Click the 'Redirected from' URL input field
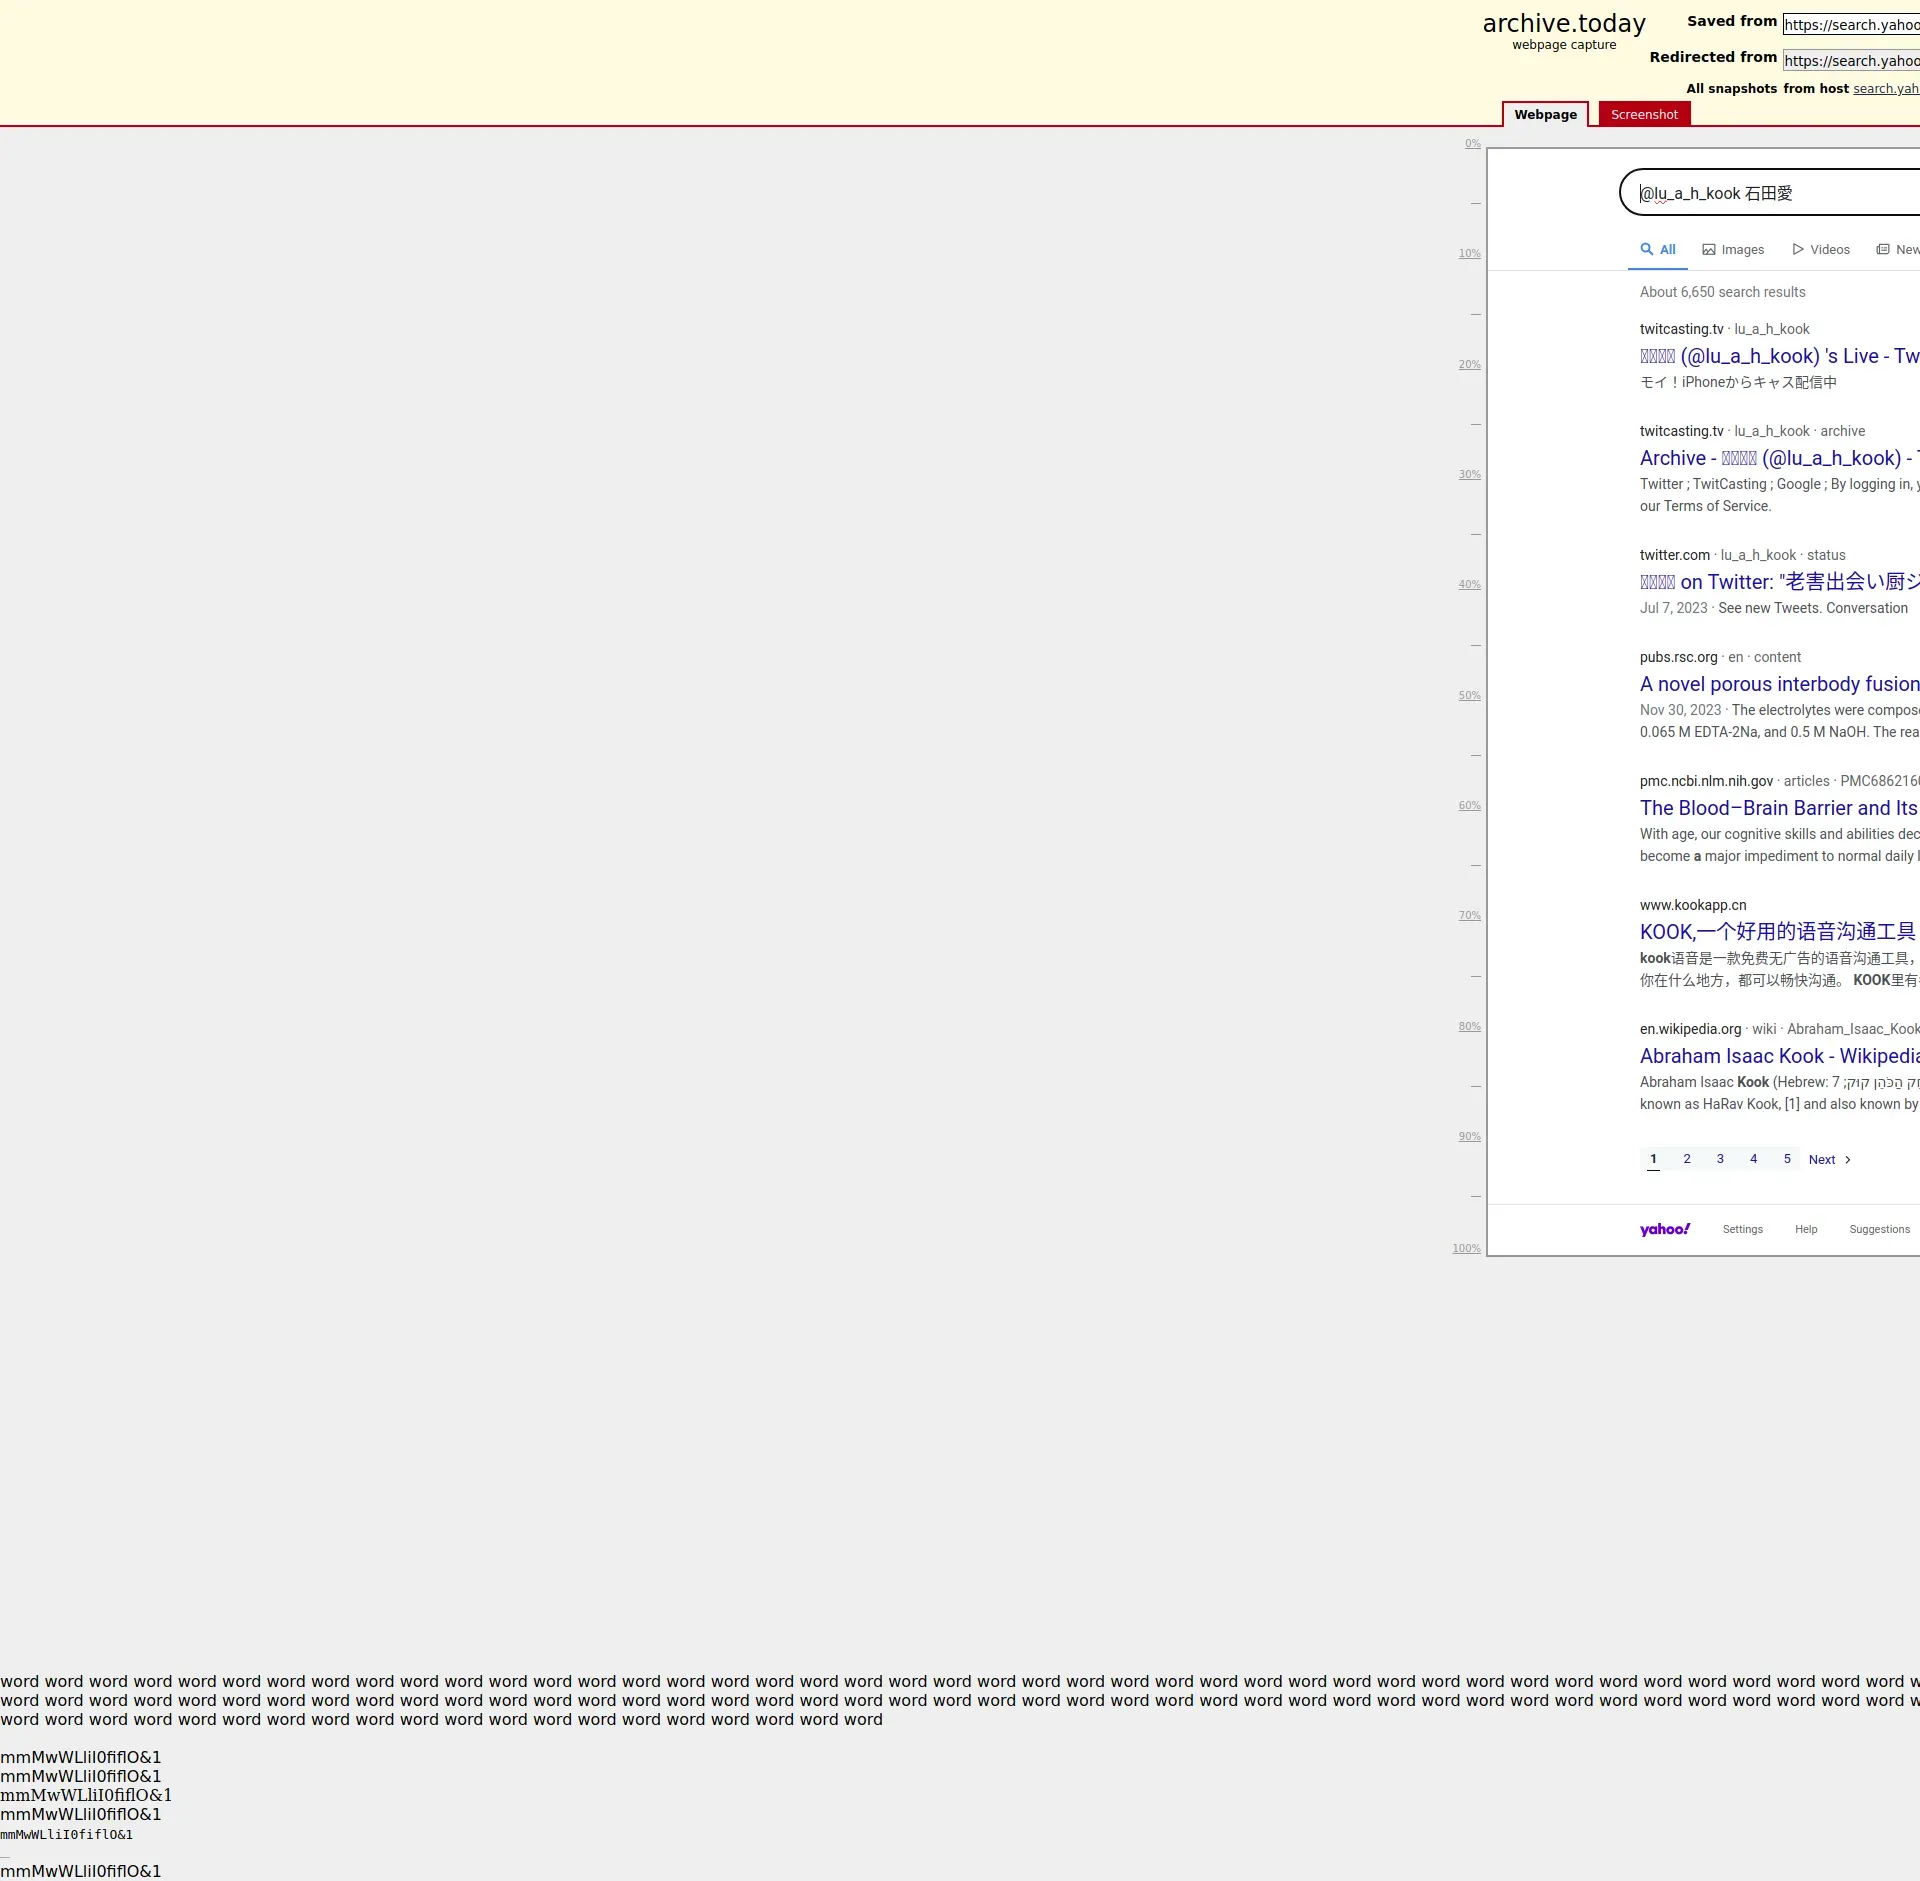The image size is (1920, 1881). pyautogui.click(x=1851, y=60)
